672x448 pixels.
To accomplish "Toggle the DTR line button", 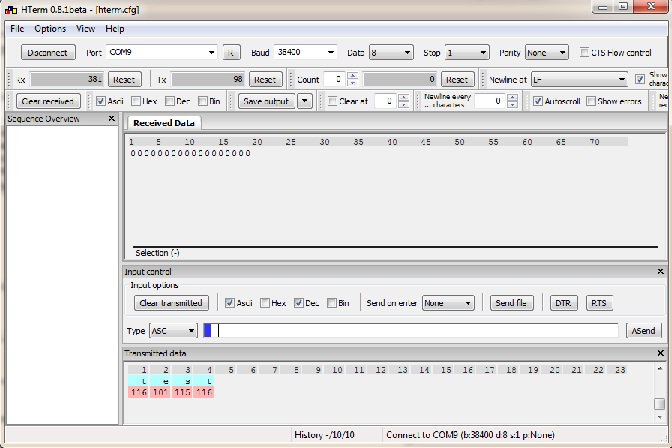I will coord(563,303).
